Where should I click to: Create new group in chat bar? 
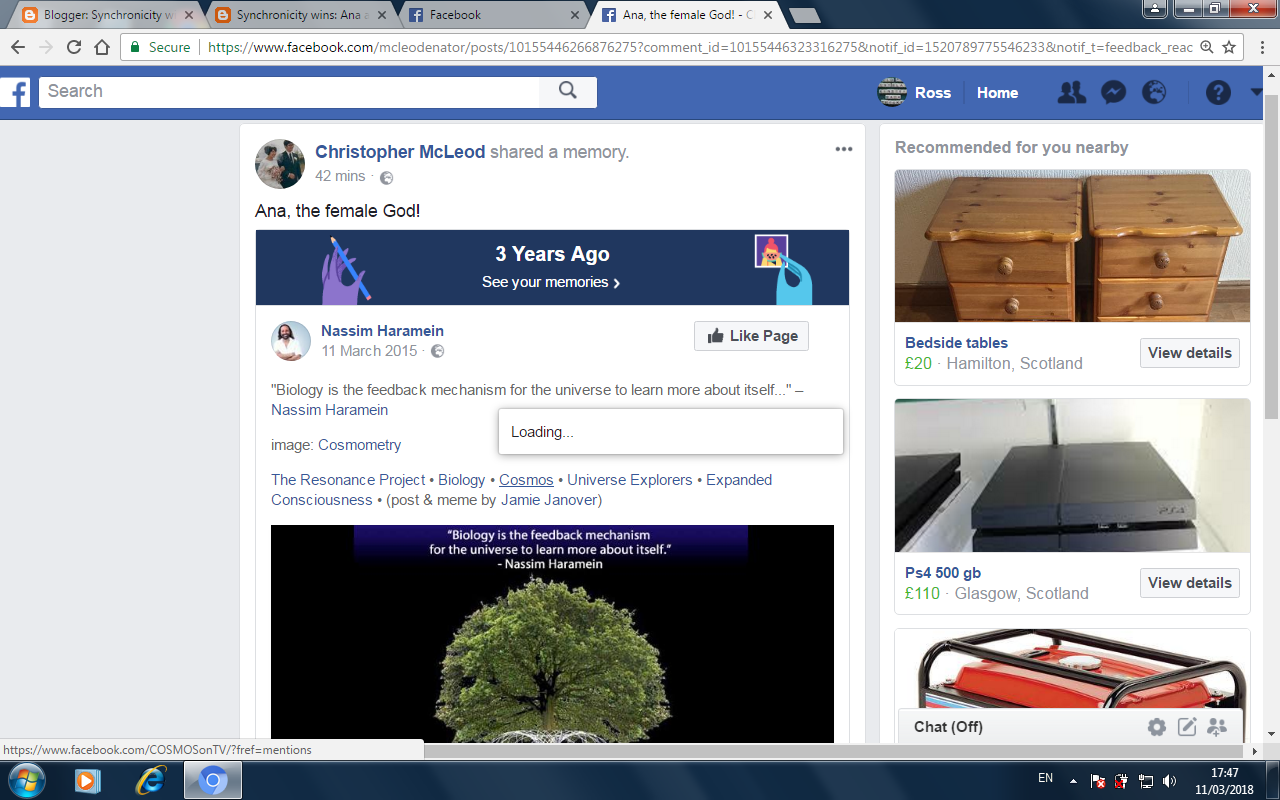pyautogui.click(x=1217, y=727)
